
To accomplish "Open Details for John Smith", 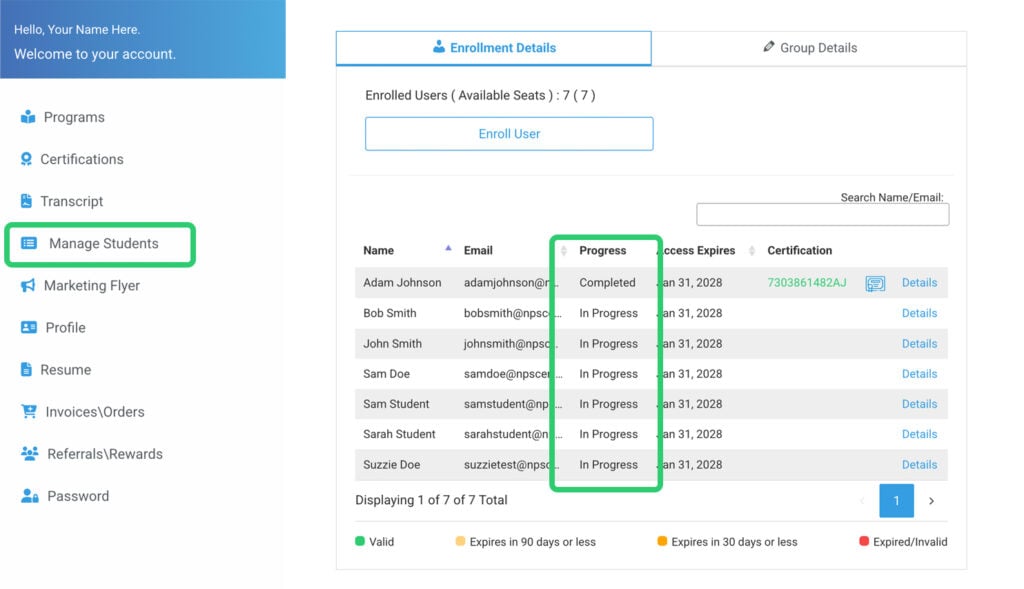I will [x=919, y=344].
